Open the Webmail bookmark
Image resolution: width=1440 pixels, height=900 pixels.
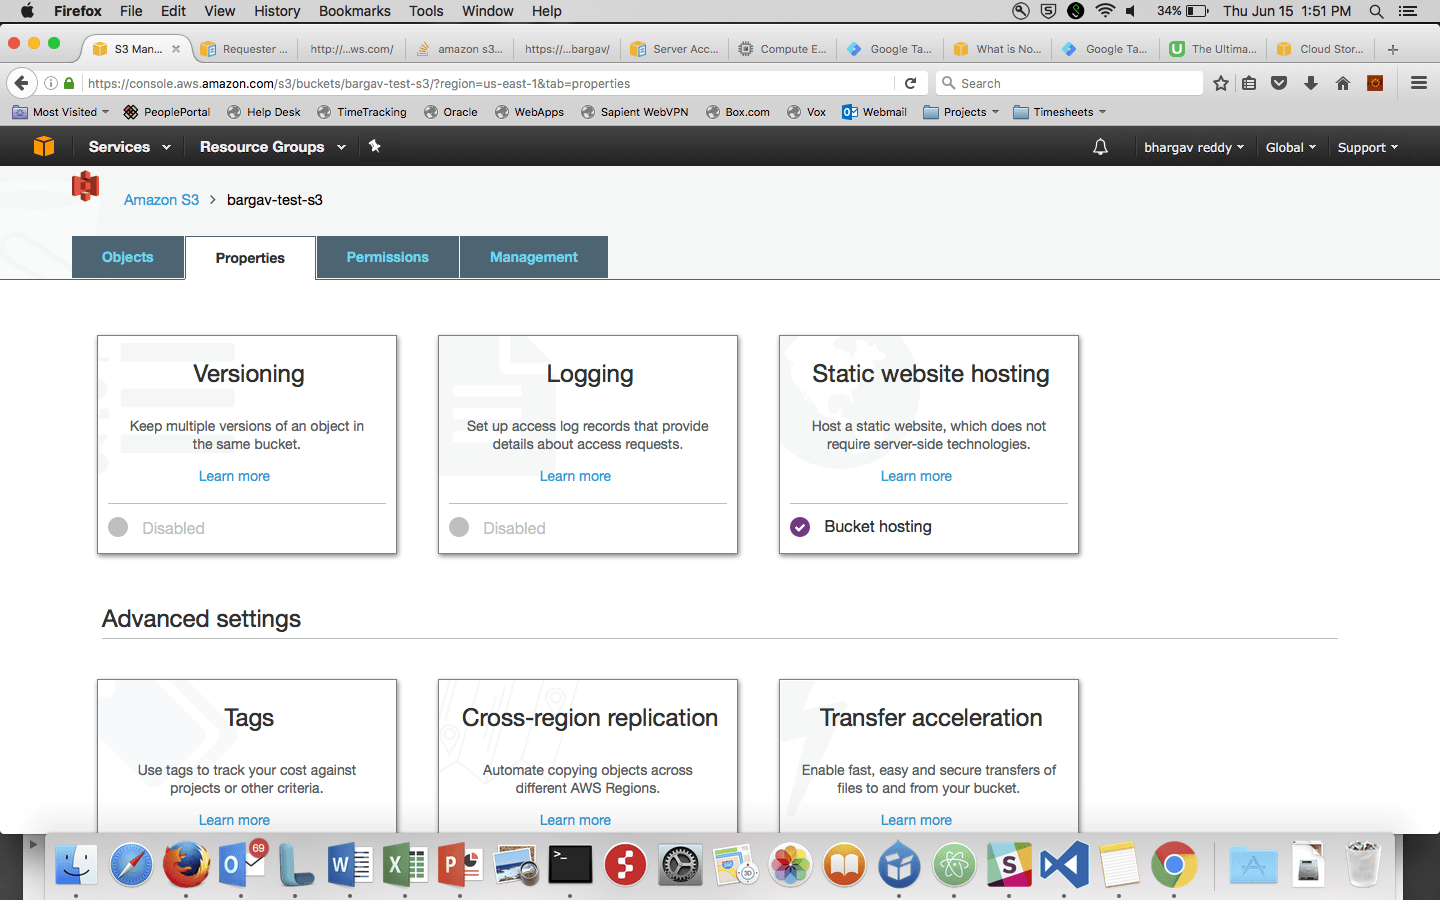(x=874, y=112)
